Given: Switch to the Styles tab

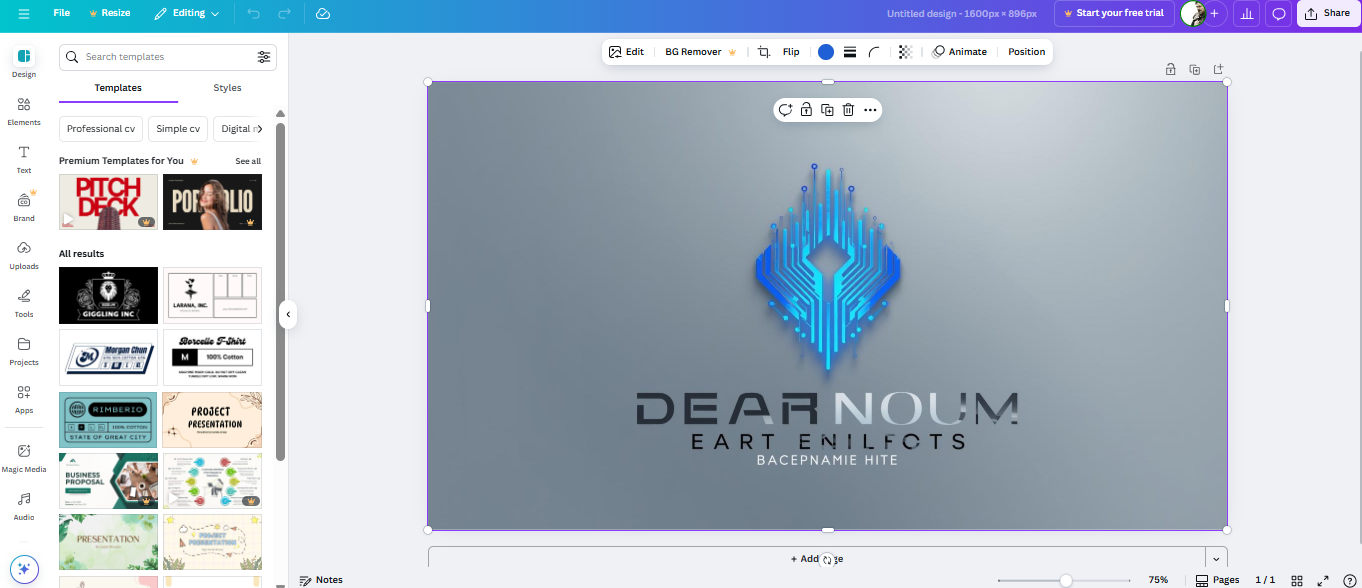Looking at the screenshot, I should click(x=226, y=87).
